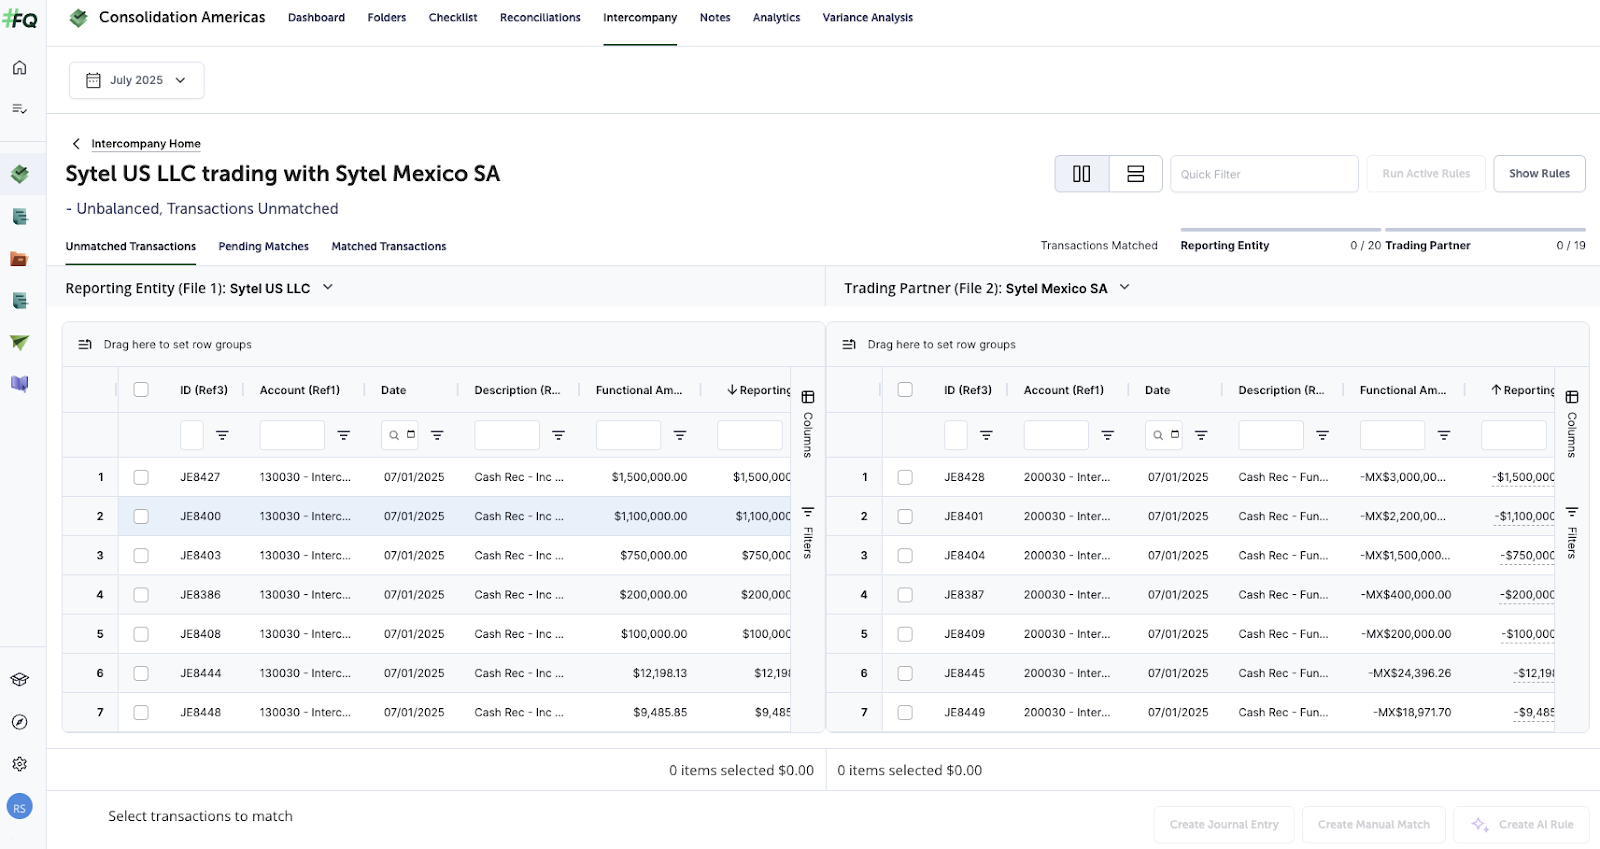Toggle select-all checkbox in Reporting Entity header
The height and width of the screenshot is (849, 1600).
pos(141,390)
